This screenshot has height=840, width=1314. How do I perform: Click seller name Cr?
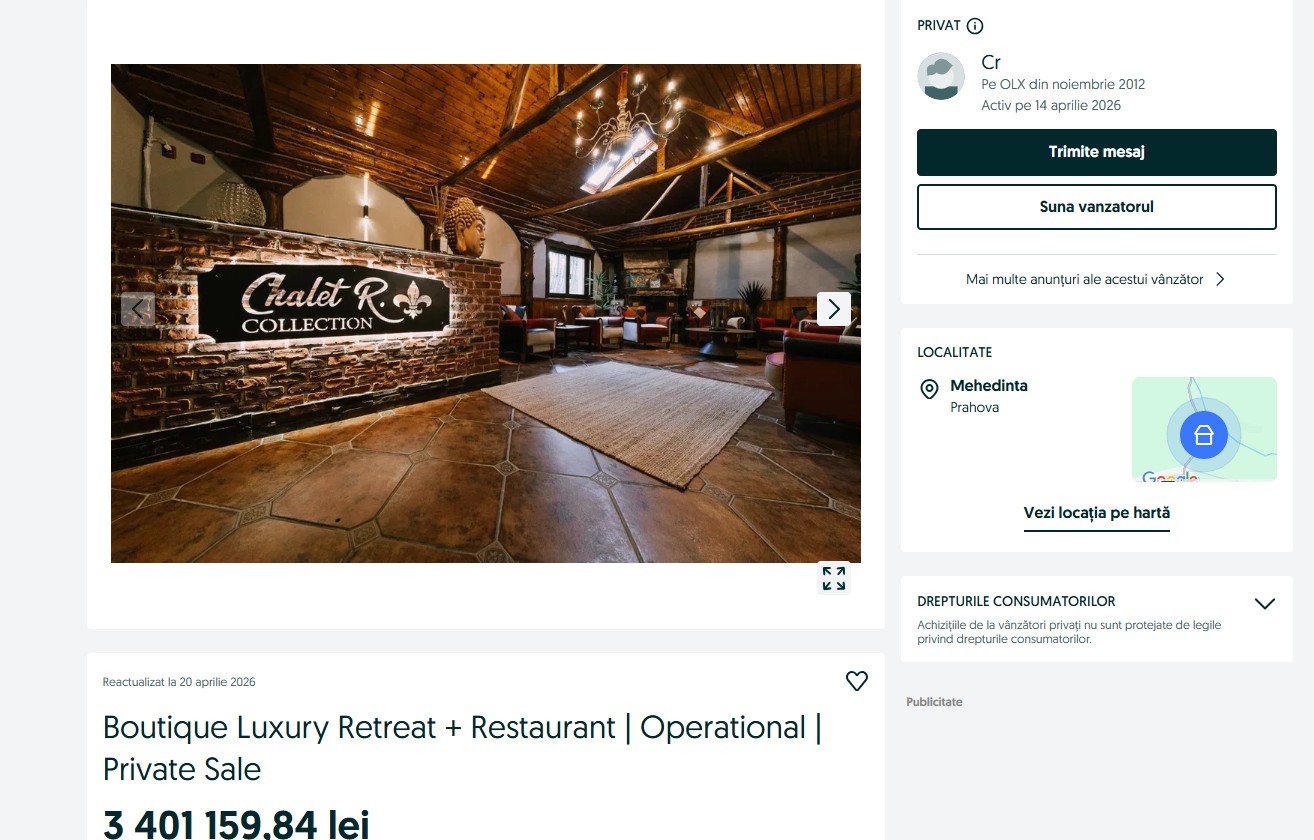click(x=991, y=62)
